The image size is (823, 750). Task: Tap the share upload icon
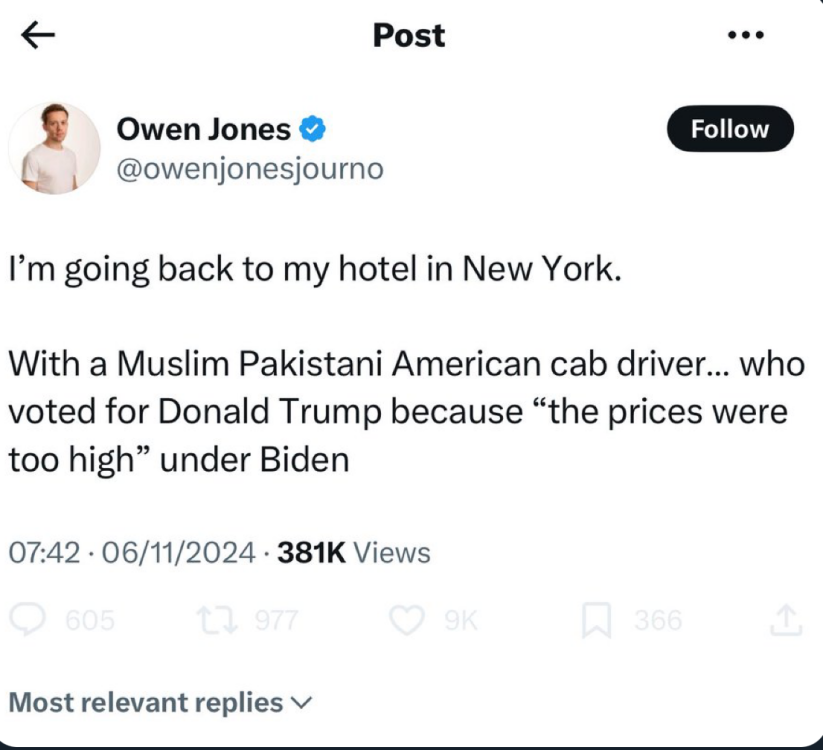pyautogui.click(x=786, y=621)
